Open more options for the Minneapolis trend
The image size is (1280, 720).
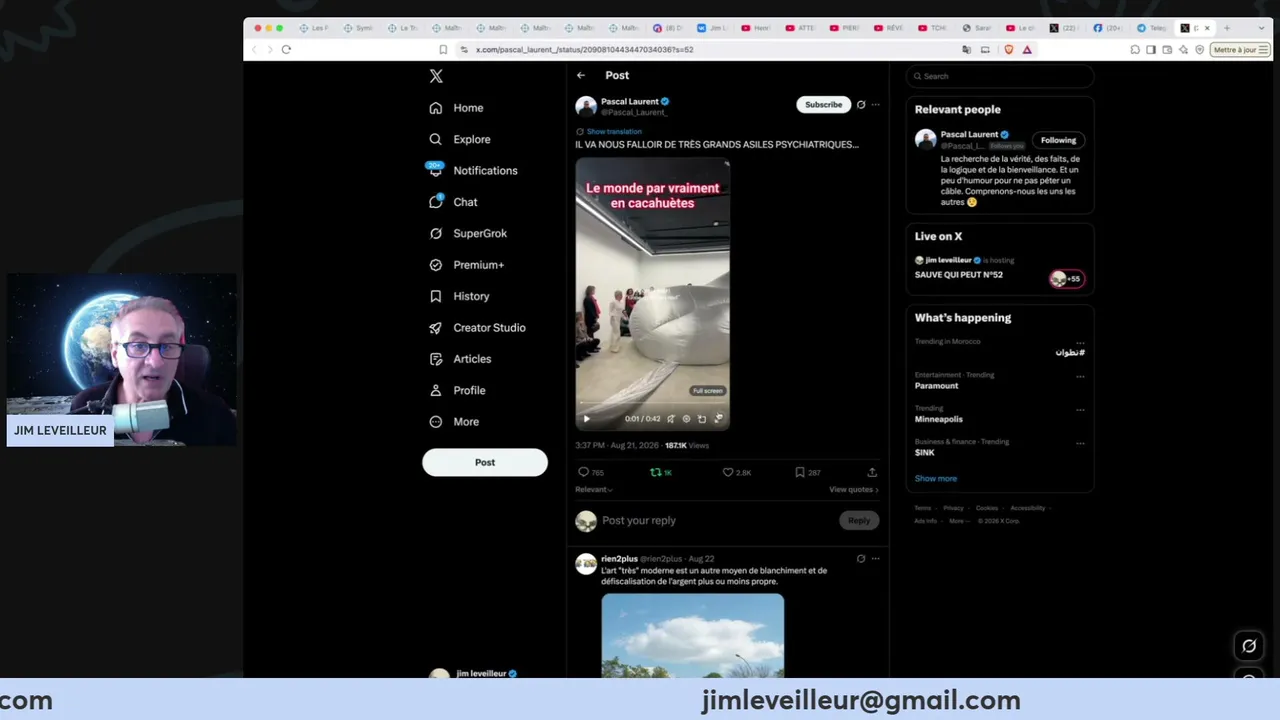(1080, 410)
